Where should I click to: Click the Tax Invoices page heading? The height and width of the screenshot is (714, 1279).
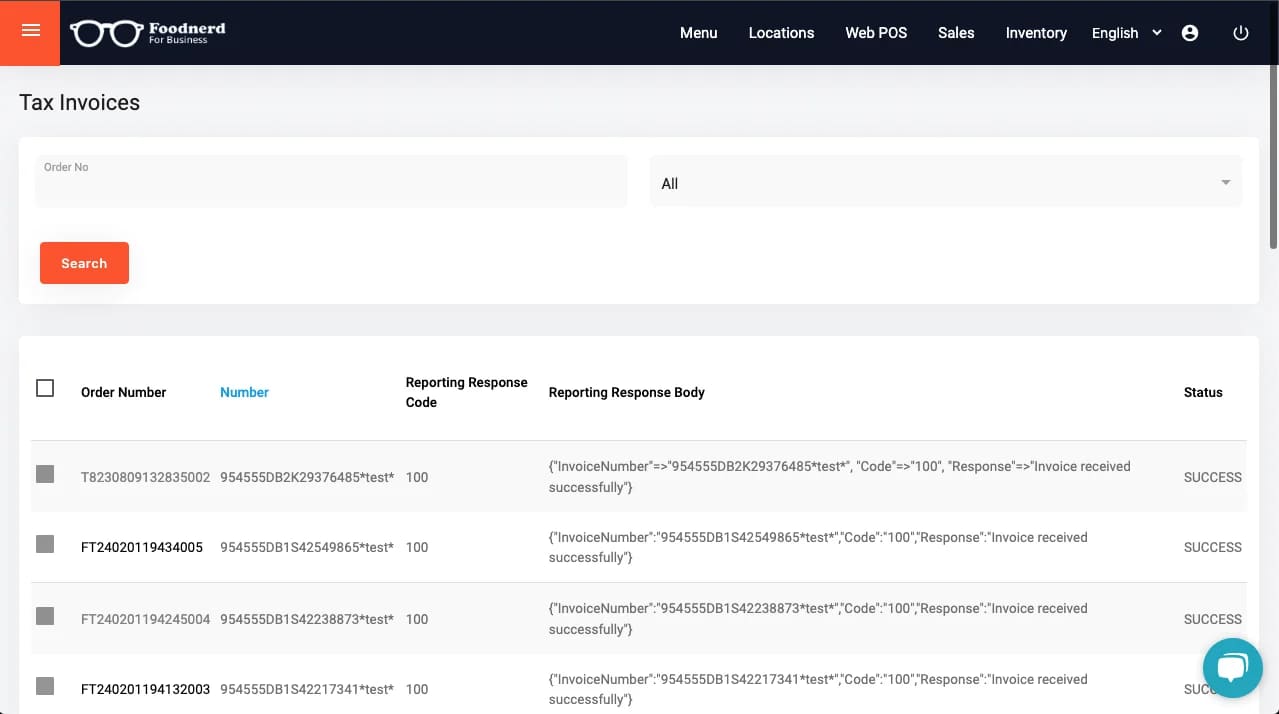pyautogui.click(x=80, y=102)
